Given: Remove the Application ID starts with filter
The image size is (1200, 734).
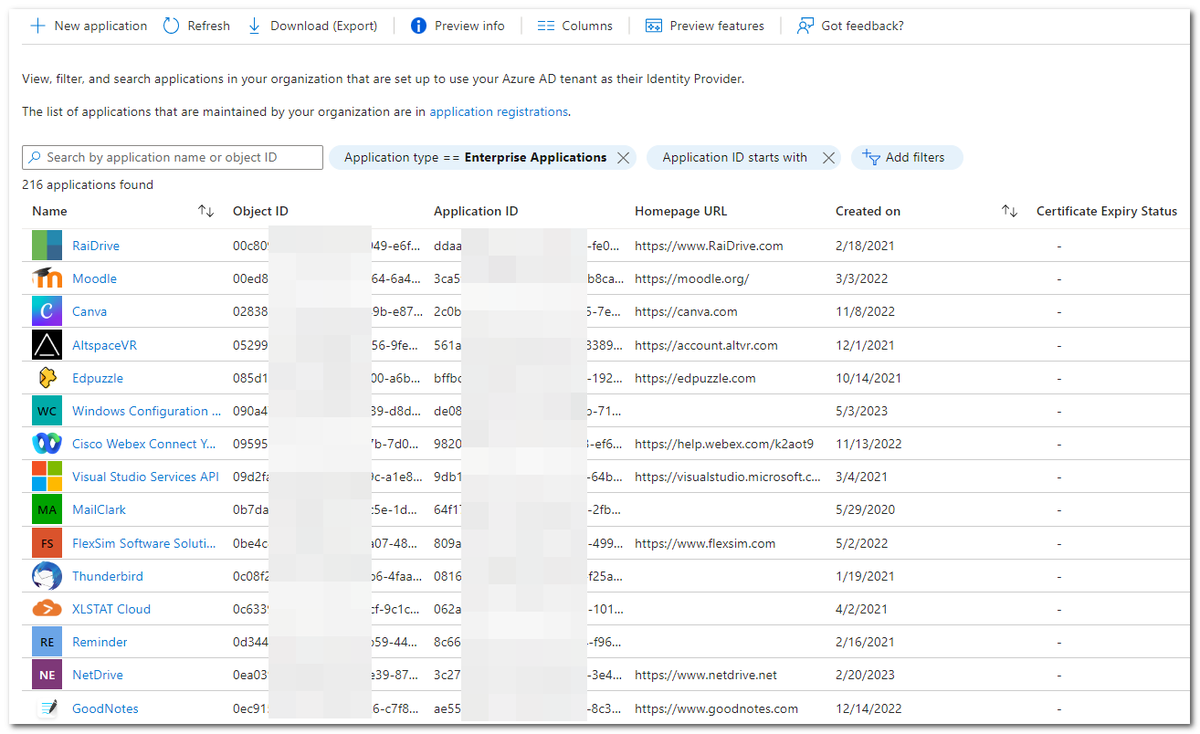Looking at the screenshot, I should point(828,158).
